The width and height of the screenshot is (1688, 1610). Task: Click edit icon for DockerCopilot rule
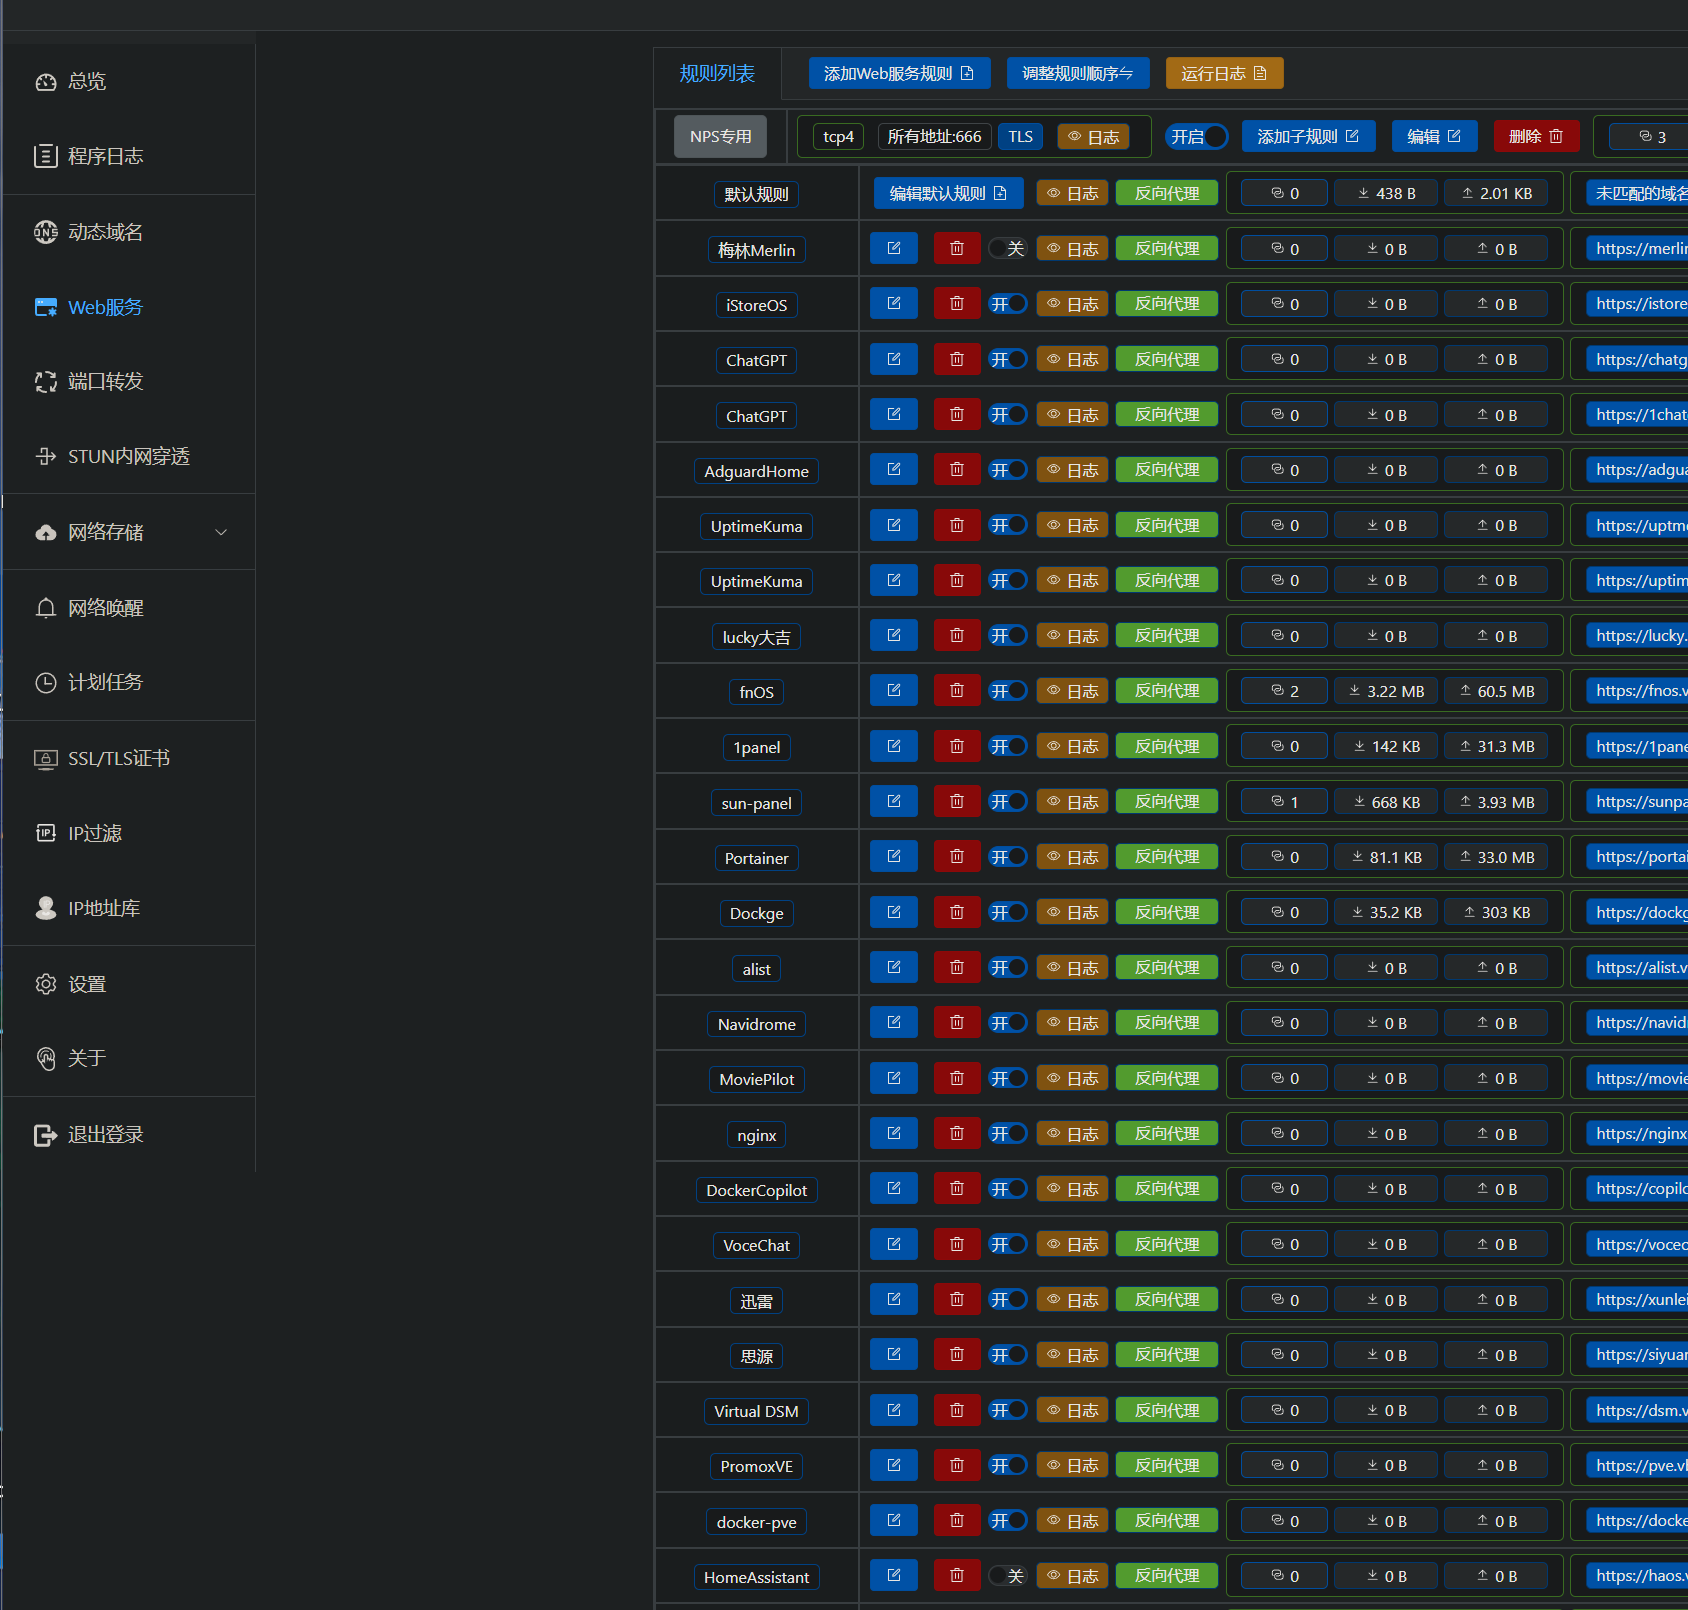[894, 1189]
